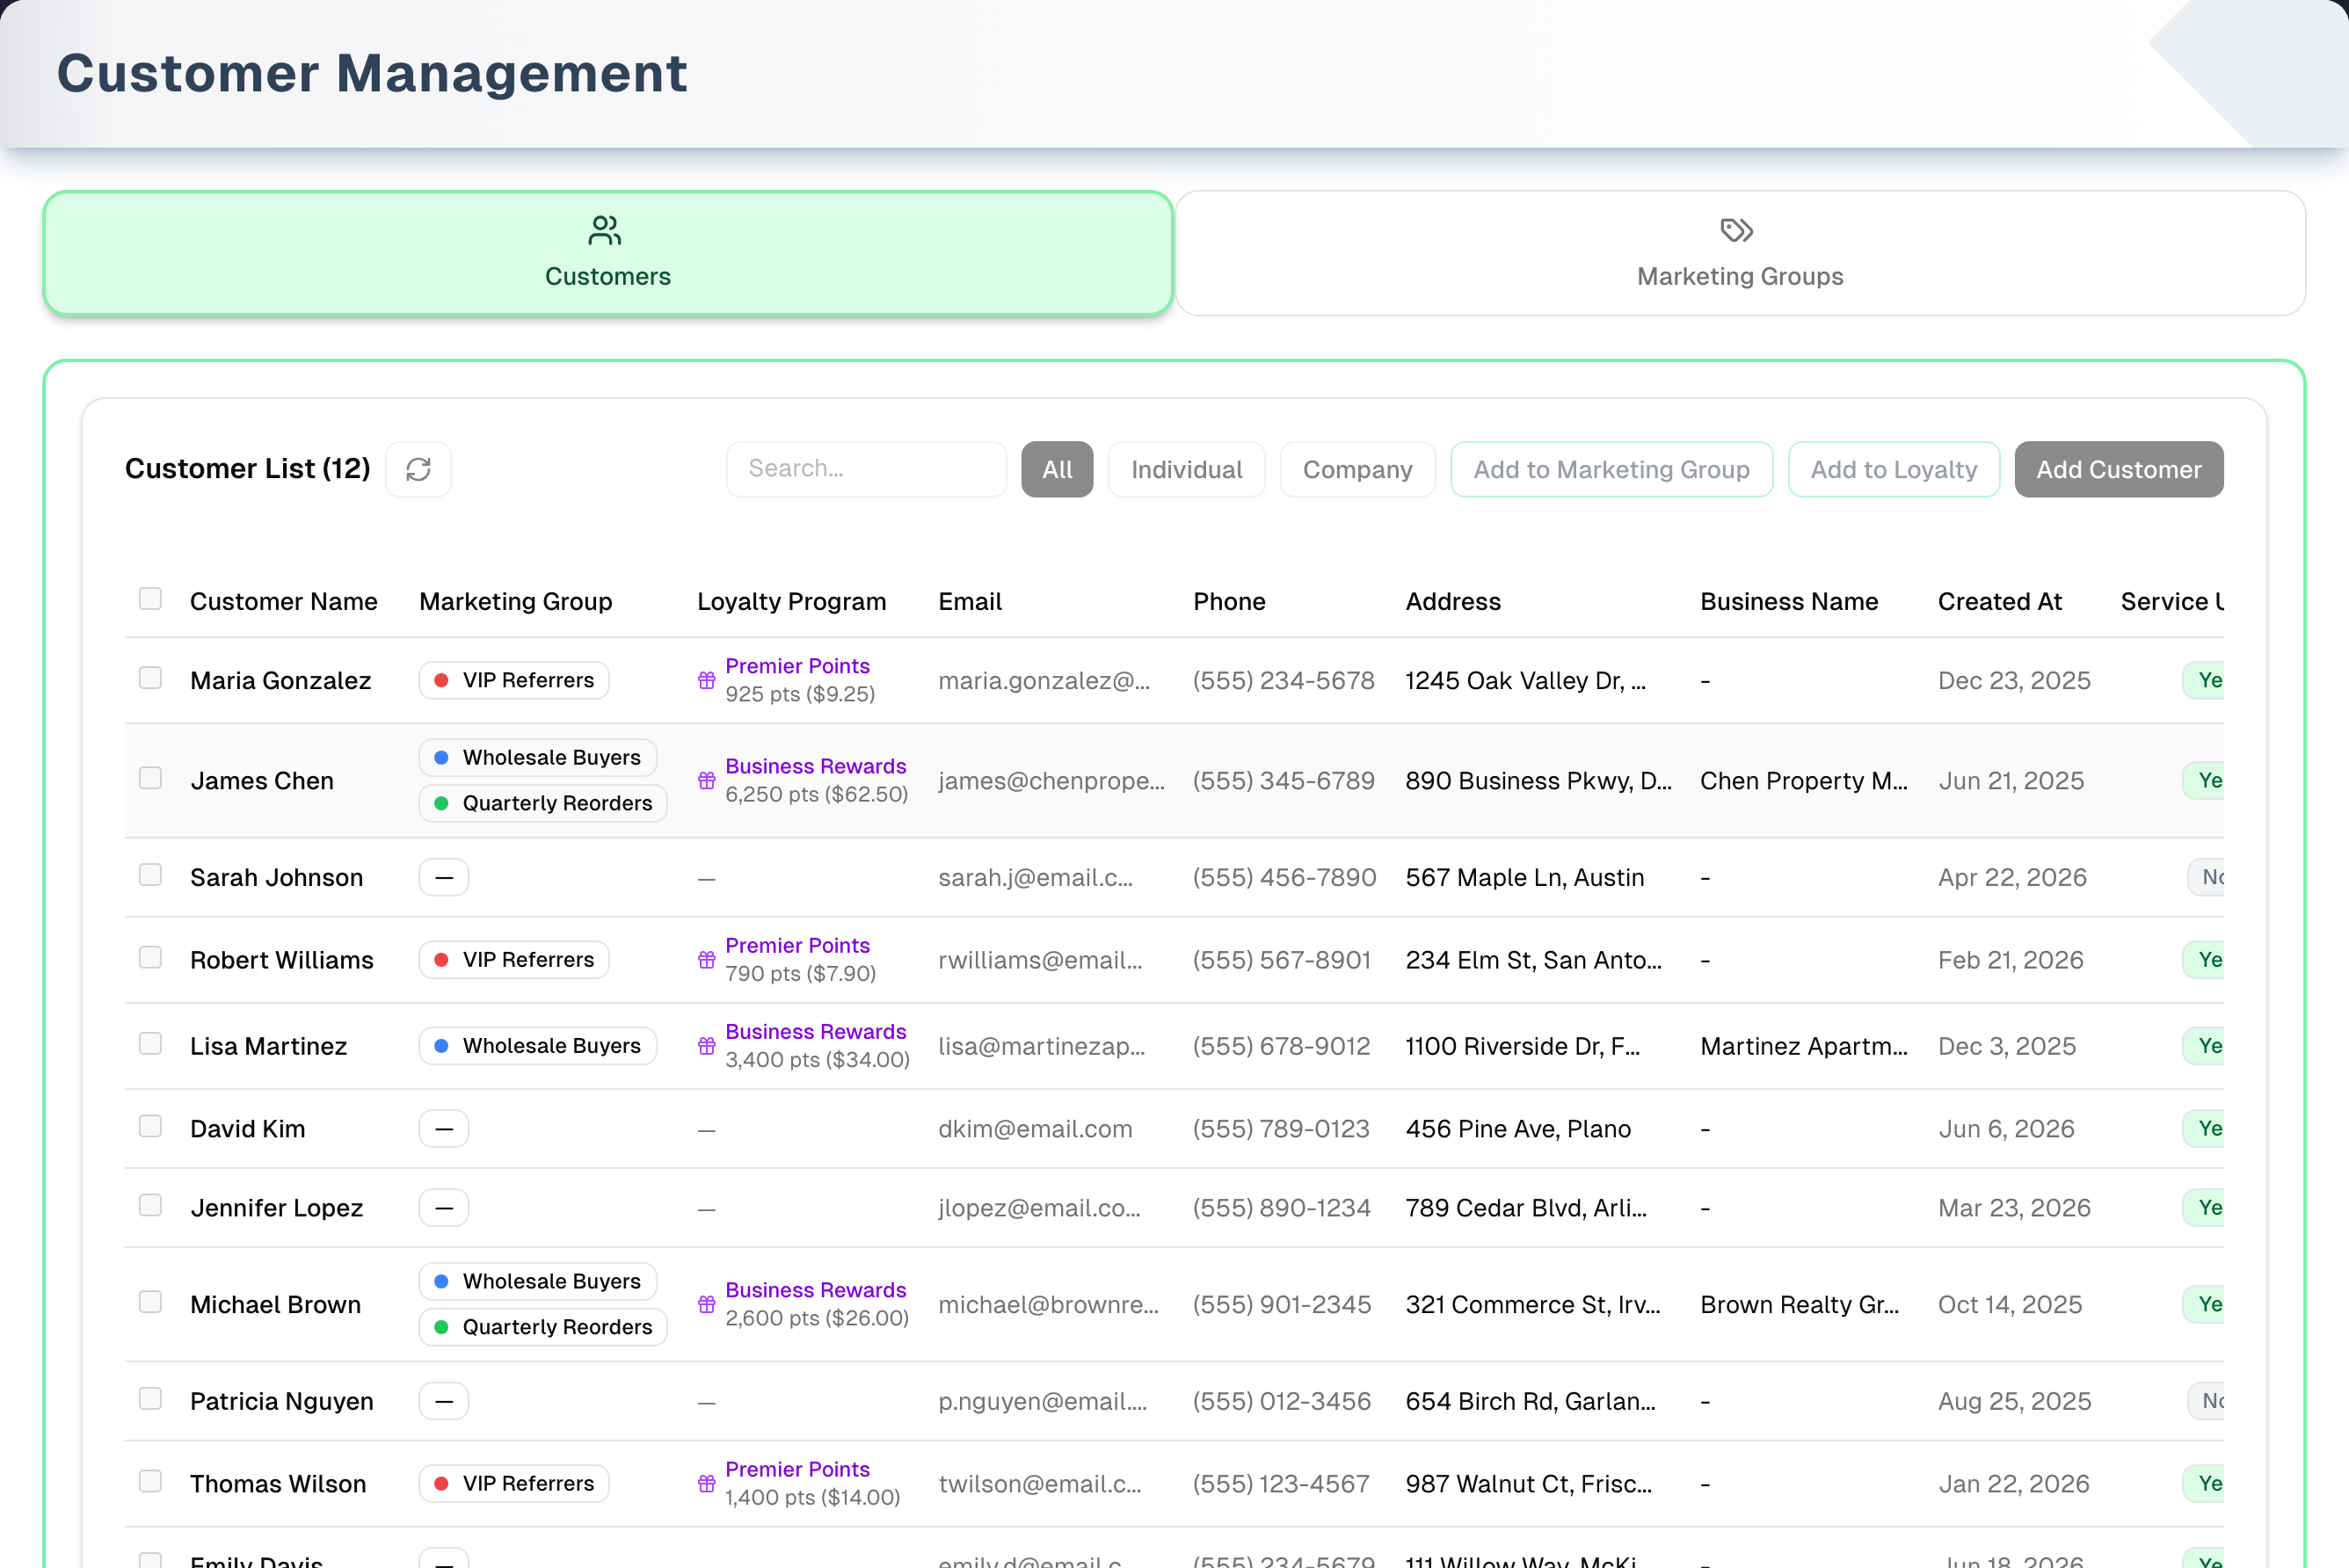Click gift icon in Maria Gonzalez row
The width and height of the screenshot is (2349, 1568).
(707, 680)
